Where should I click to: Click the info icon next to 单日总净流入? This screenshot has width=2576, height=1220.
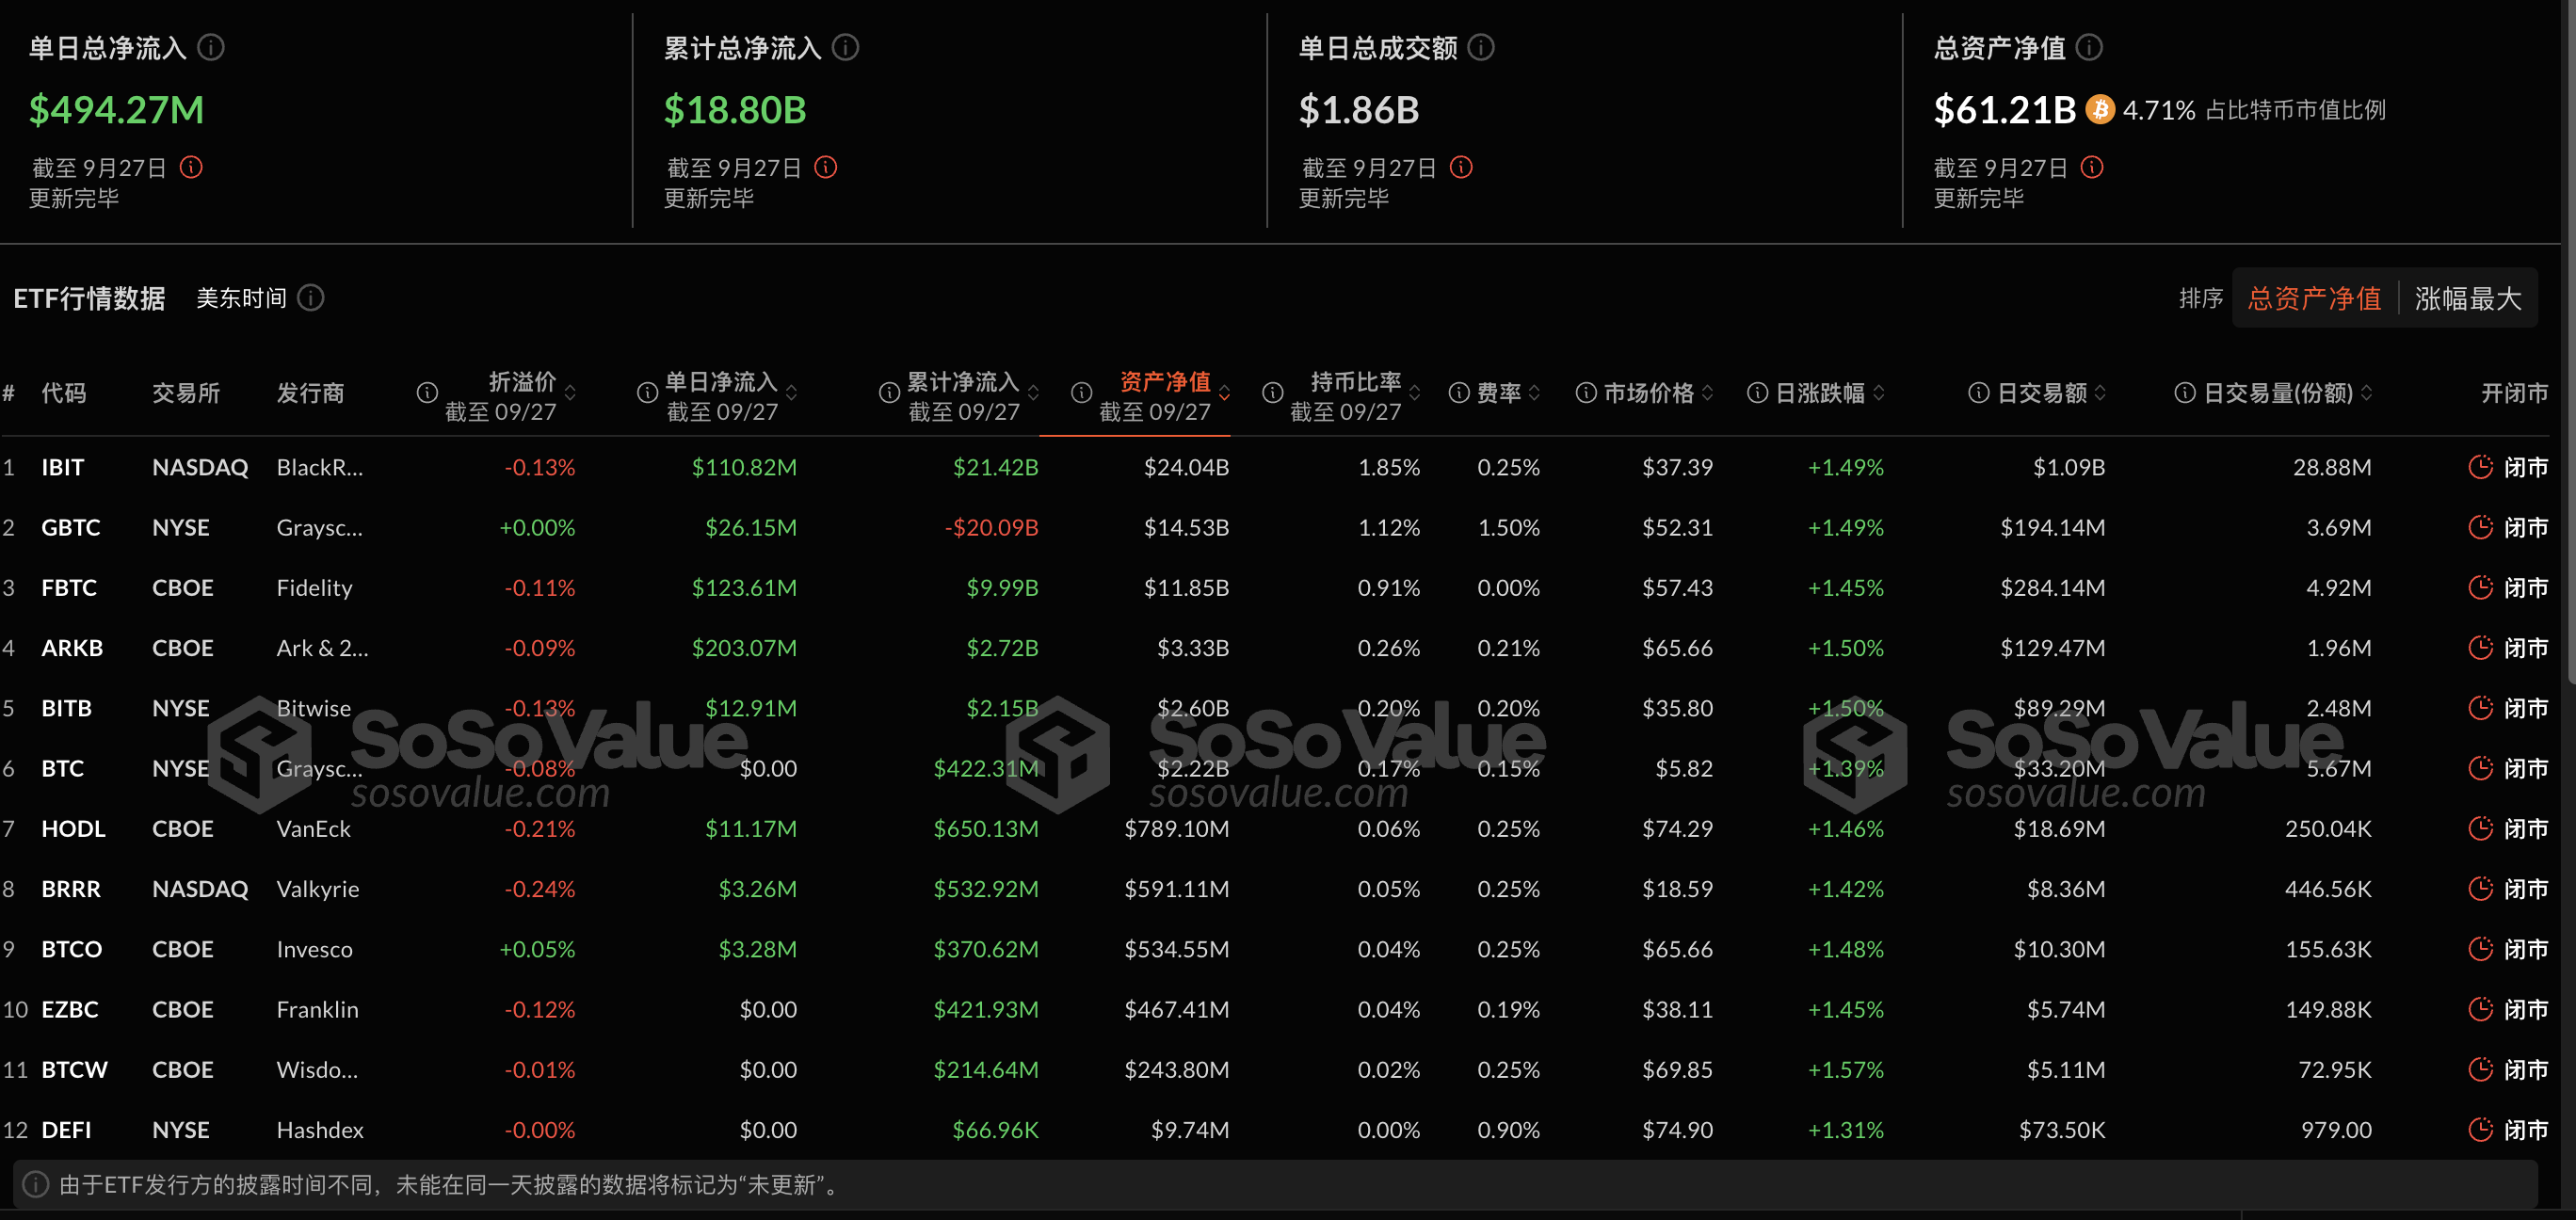coord(211,47)
